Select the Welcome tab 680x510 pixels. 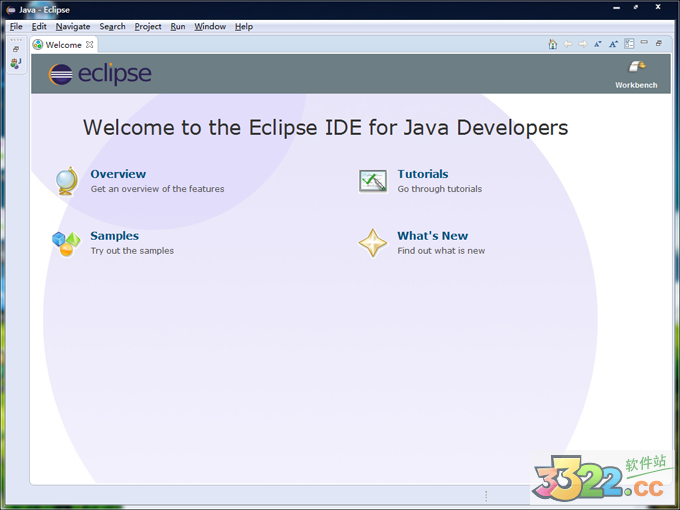coord(63,45)
